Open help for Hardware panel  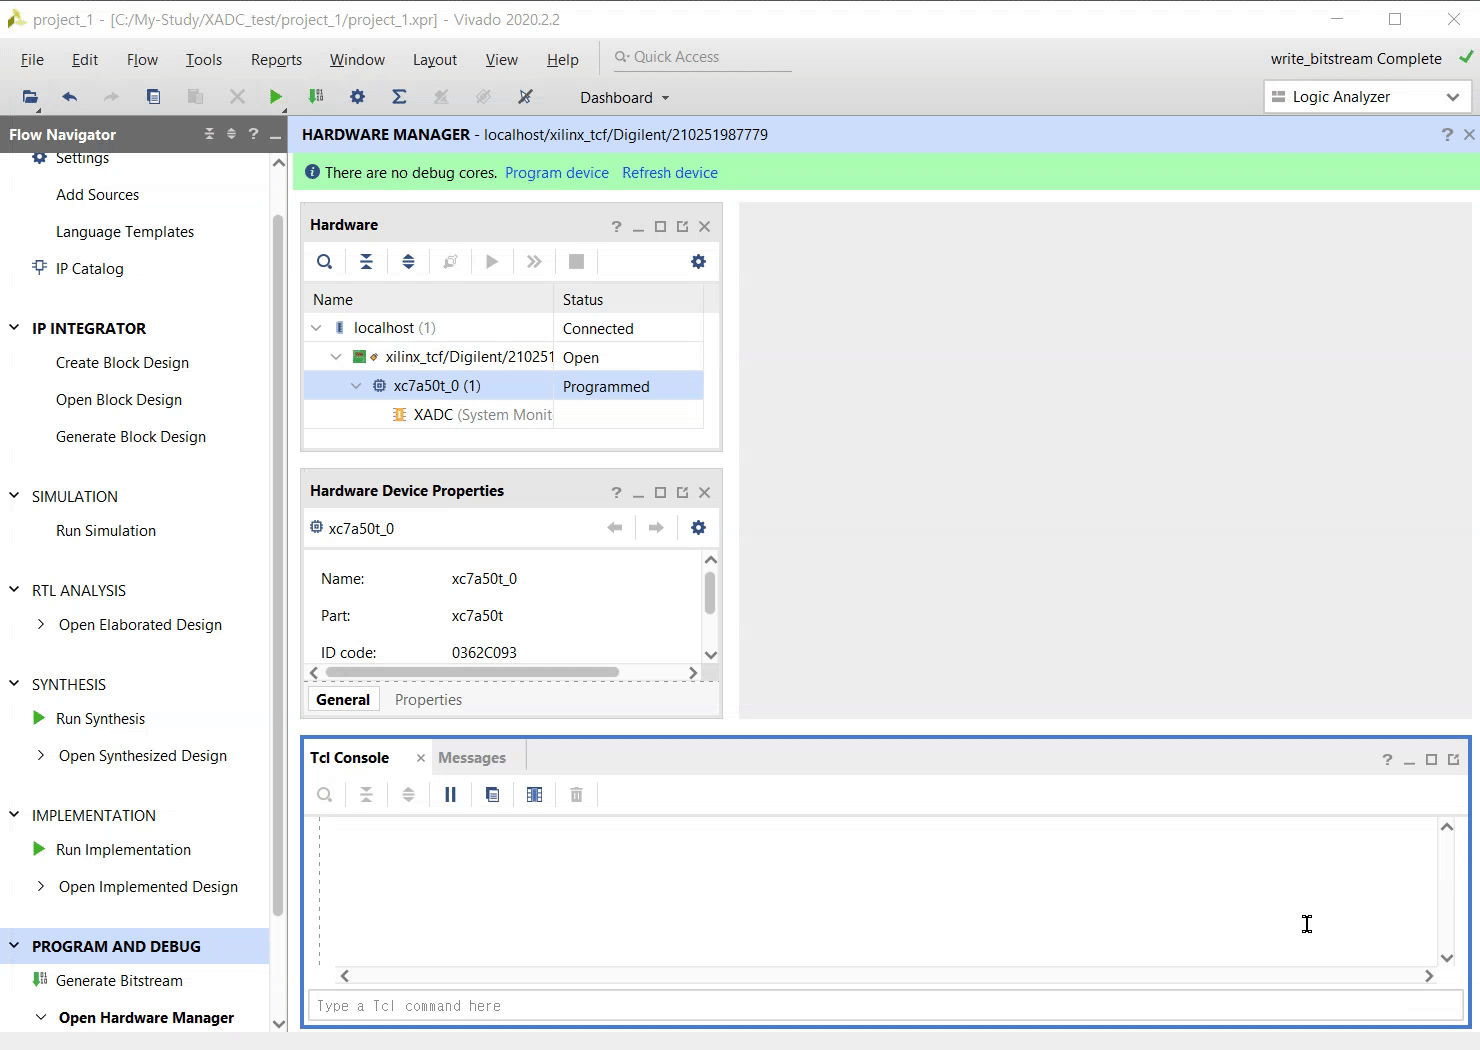[616, 227]
